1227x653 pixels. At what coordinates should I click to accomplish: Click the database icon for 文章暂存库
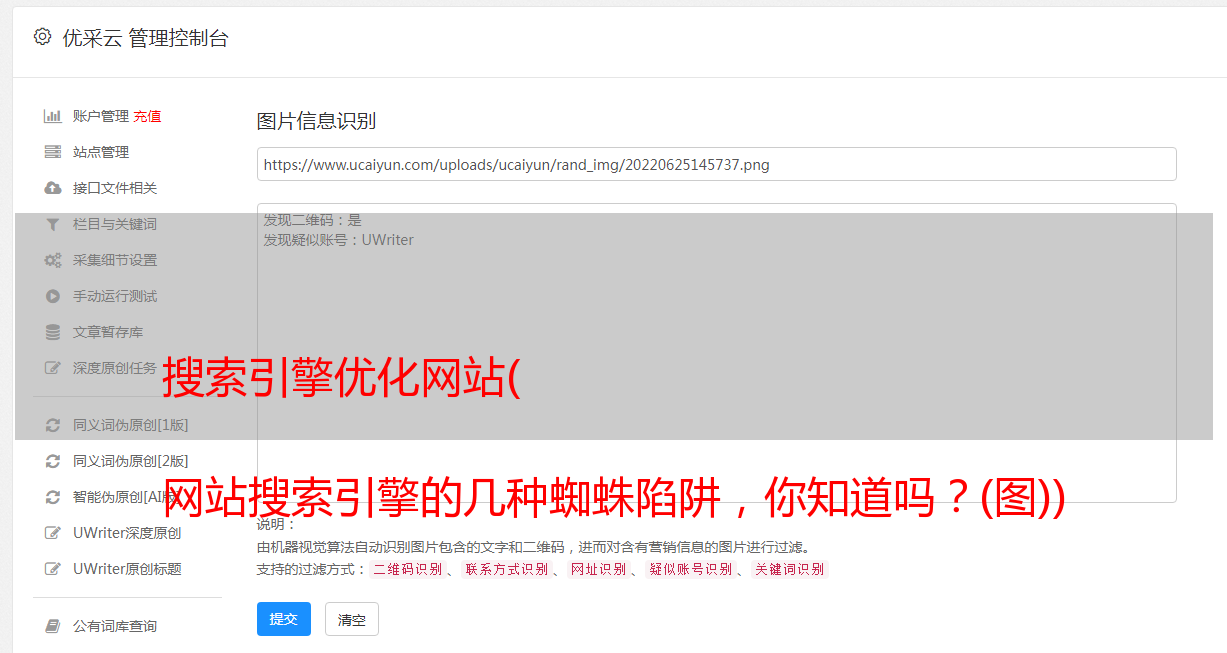(53, 332)
